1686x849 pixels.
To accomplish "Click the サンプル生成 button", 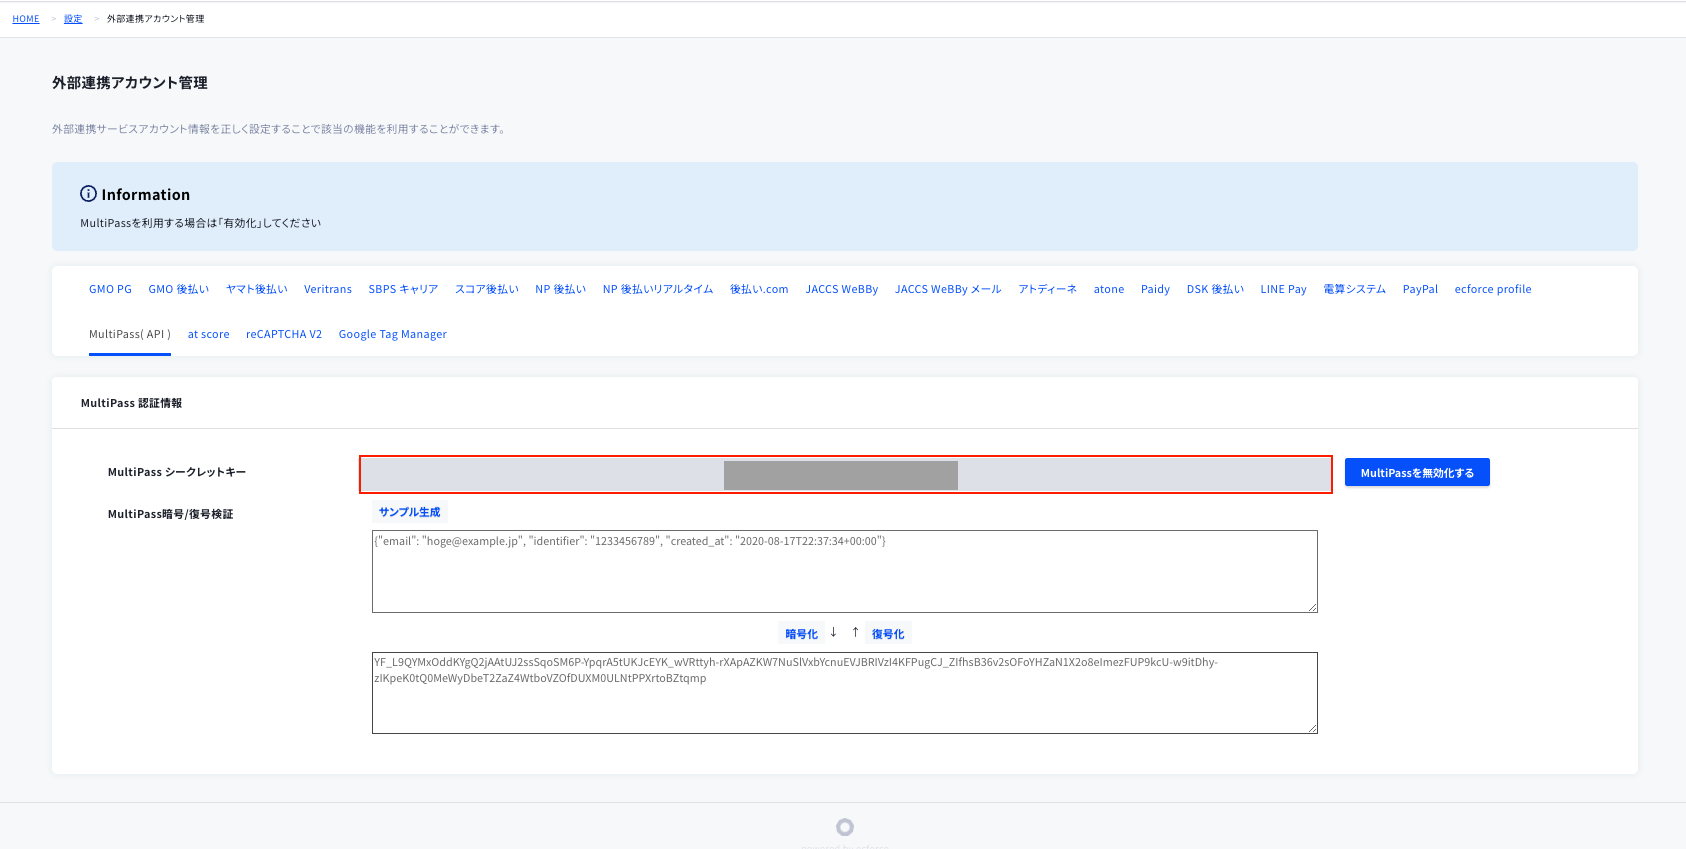I will (x=410, y=512).
